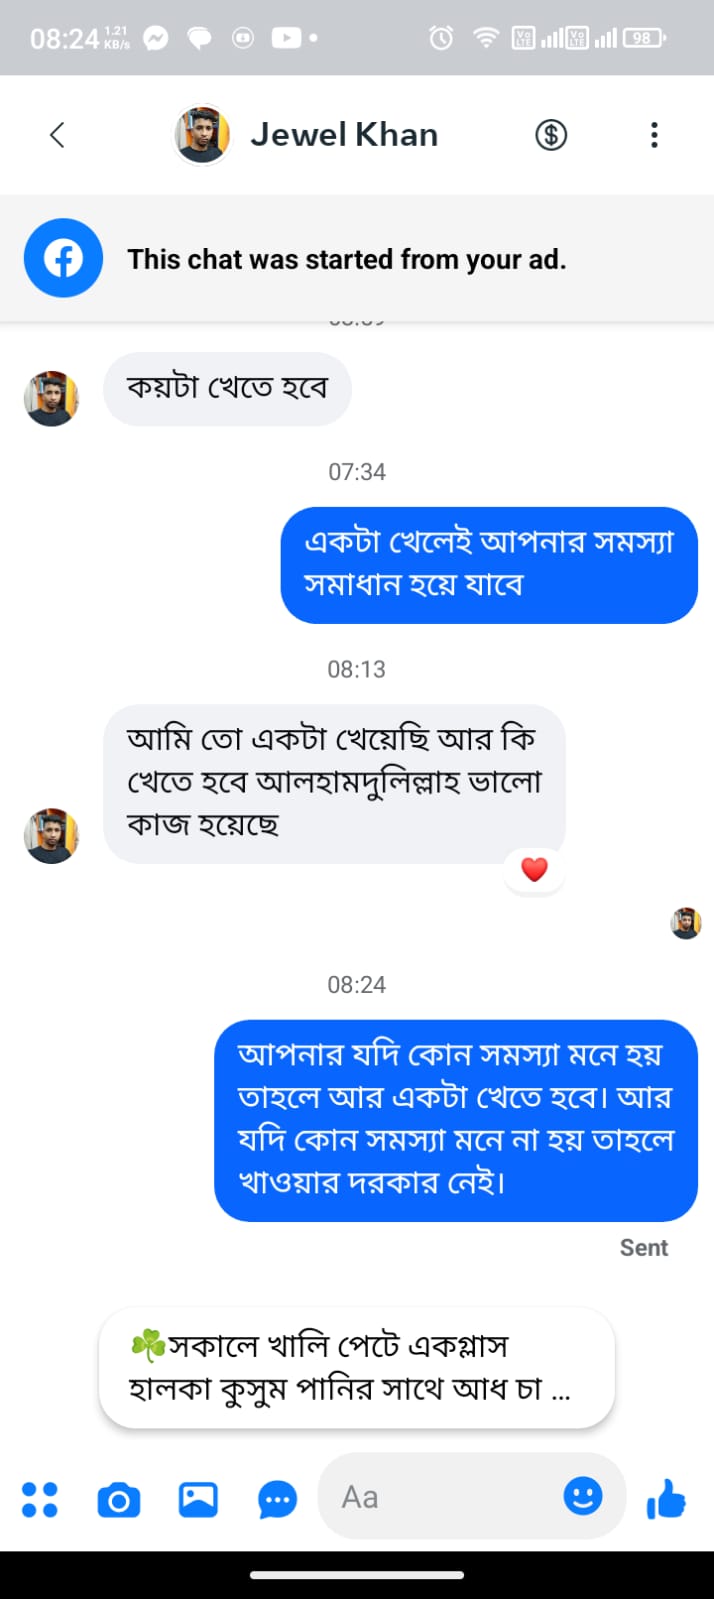Open the camera from message bar
Screen dimensions: 714x1599
[x=119, y=1499]
